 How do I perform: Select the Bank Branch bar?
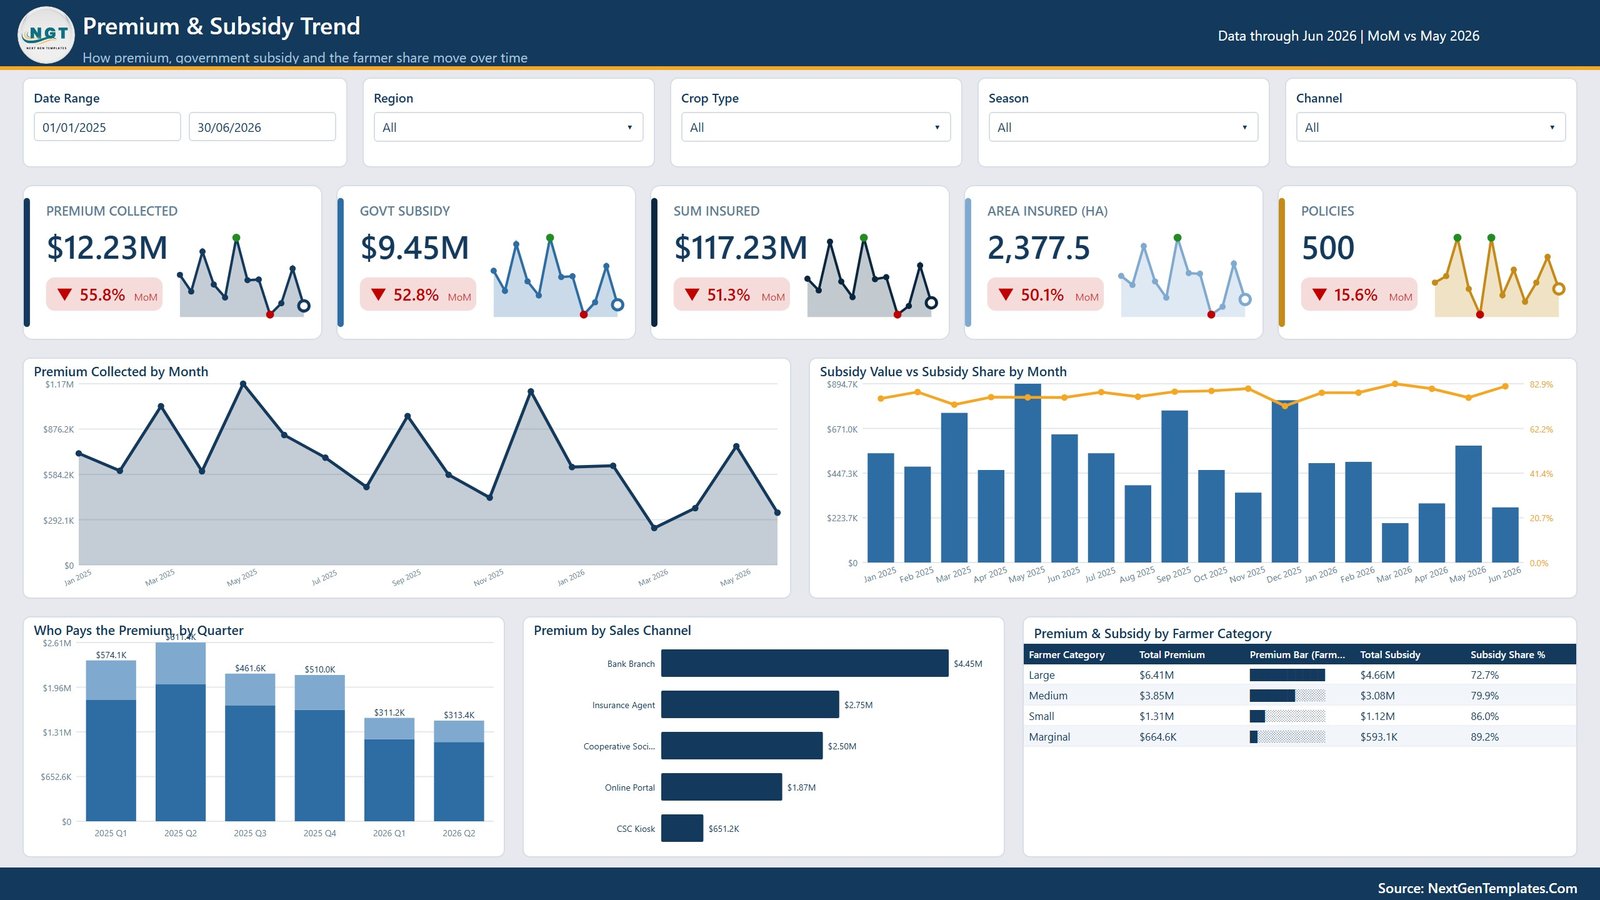[804, 663]
